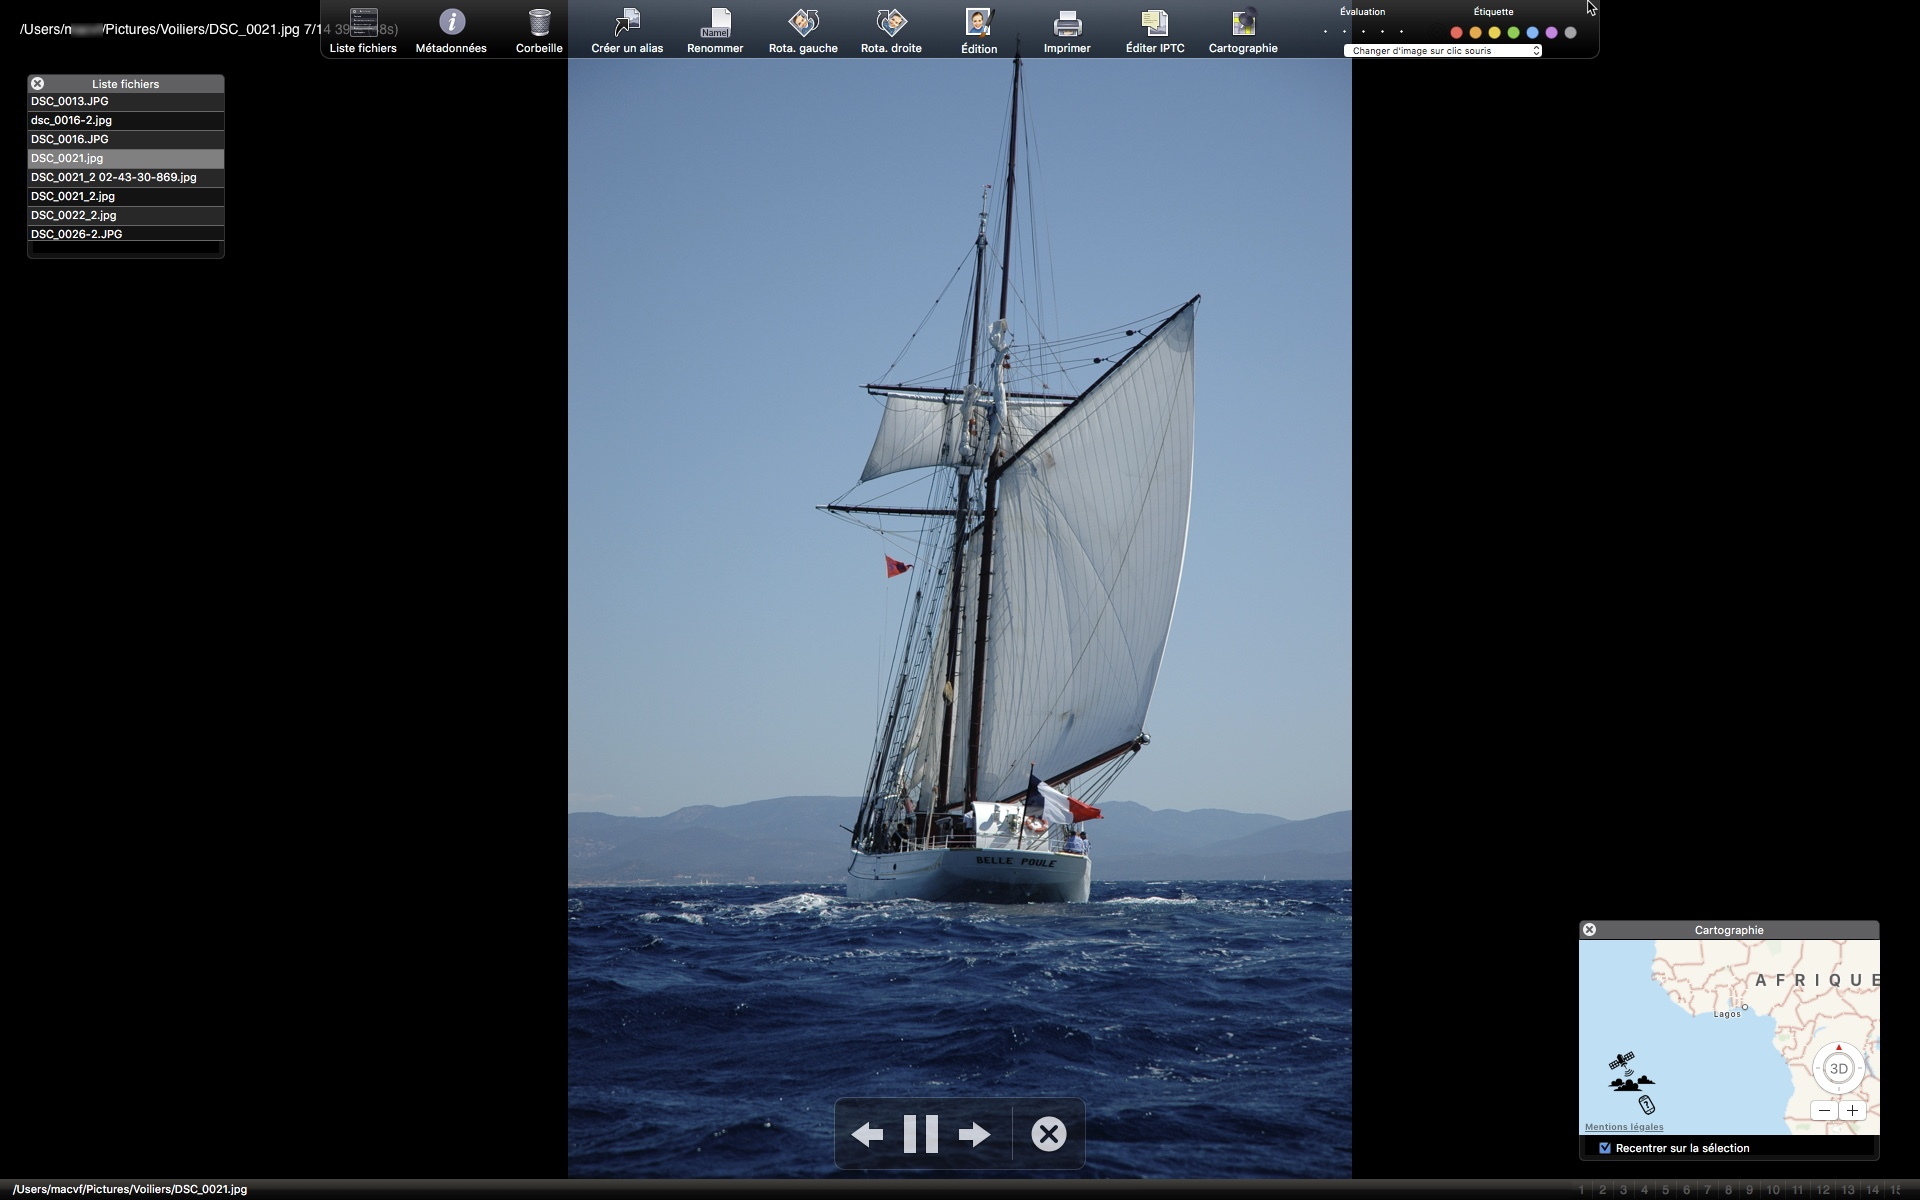Set Évaluation to the third rating dot
1920x1200 pixels.
(1363, 32)
